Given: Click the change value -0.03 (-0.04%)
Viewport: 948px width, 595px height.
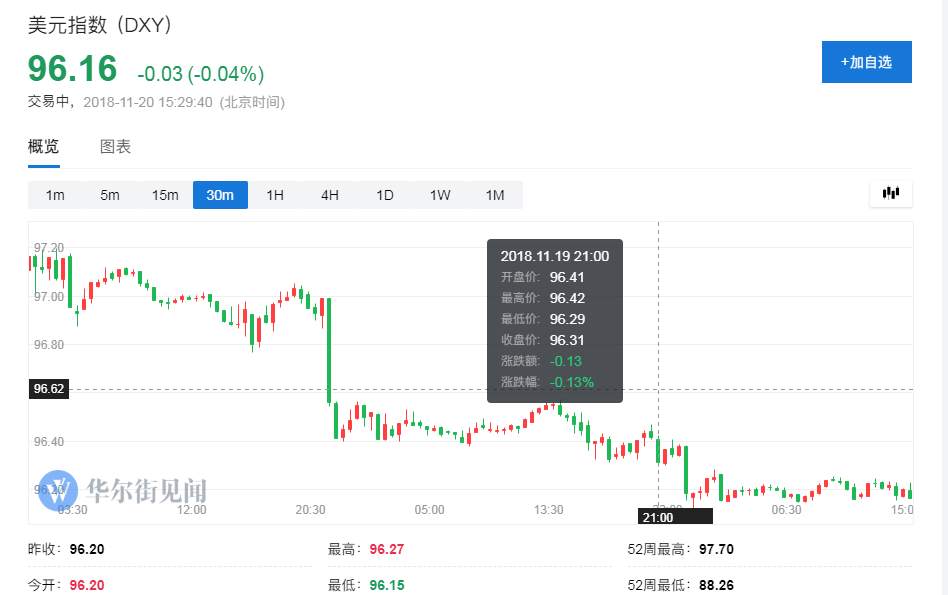Looking at the screenshot, I should (201, 74).
